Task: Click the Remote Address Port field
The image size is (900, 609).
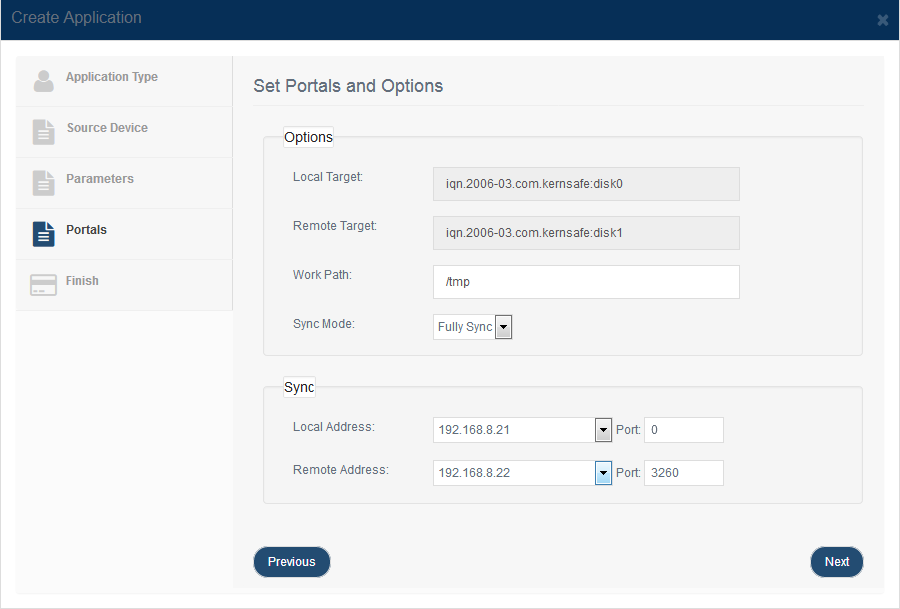Action: [x=684, y=473]
